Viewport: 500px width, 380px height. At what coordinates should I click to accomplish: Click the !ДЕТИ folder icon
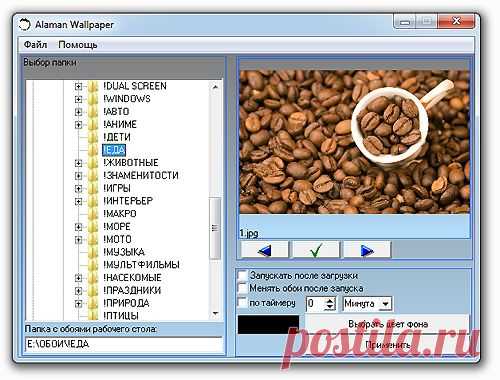tap(94, 137)
